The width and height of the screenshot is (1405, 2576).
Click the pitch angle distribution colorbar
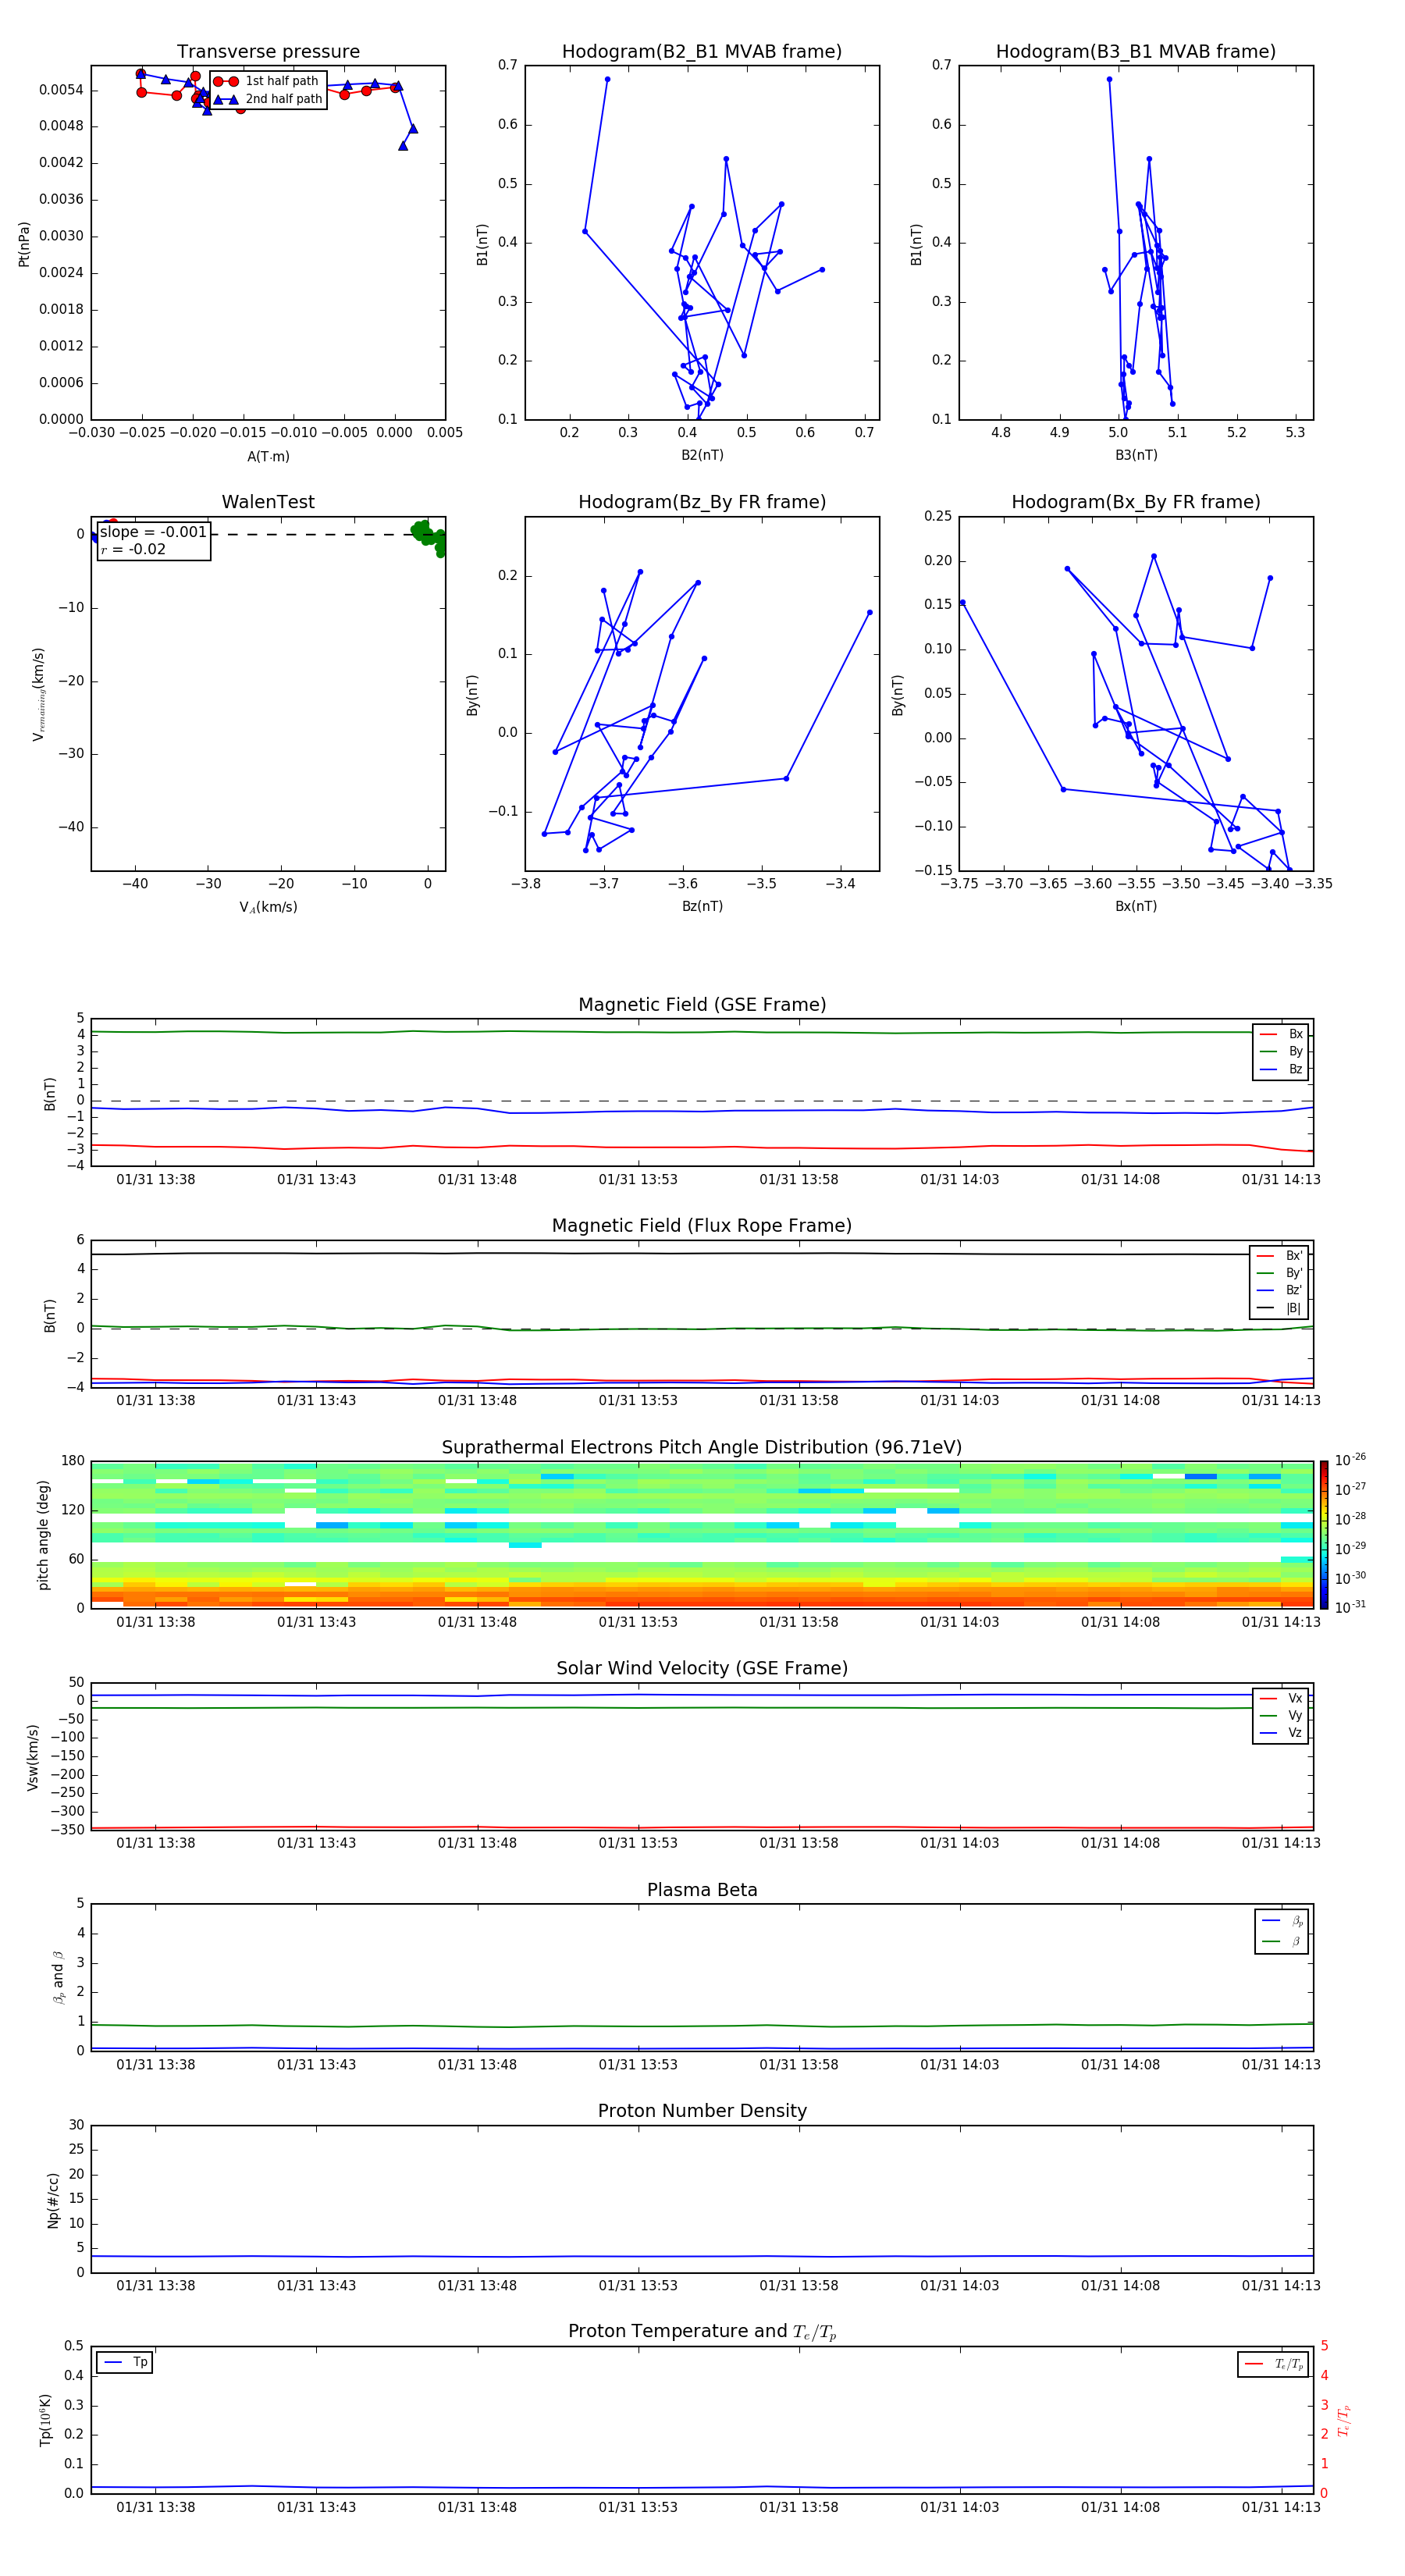(x=1324, y=1535)
